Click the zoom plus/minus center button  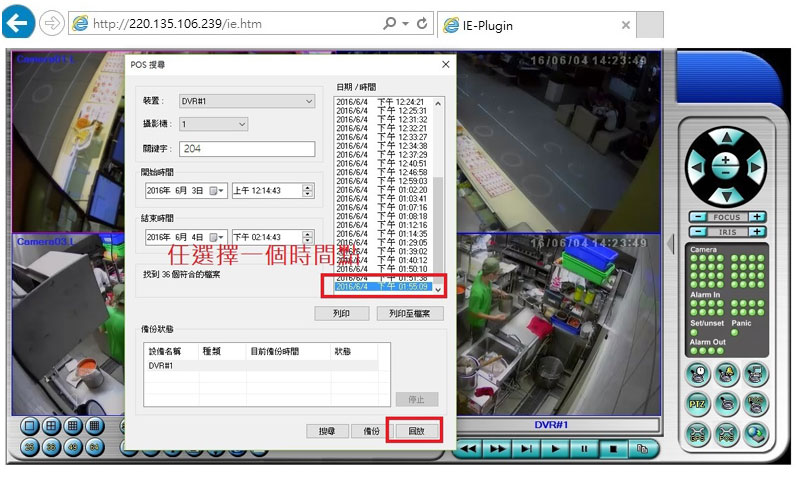(x=726, y=166)
